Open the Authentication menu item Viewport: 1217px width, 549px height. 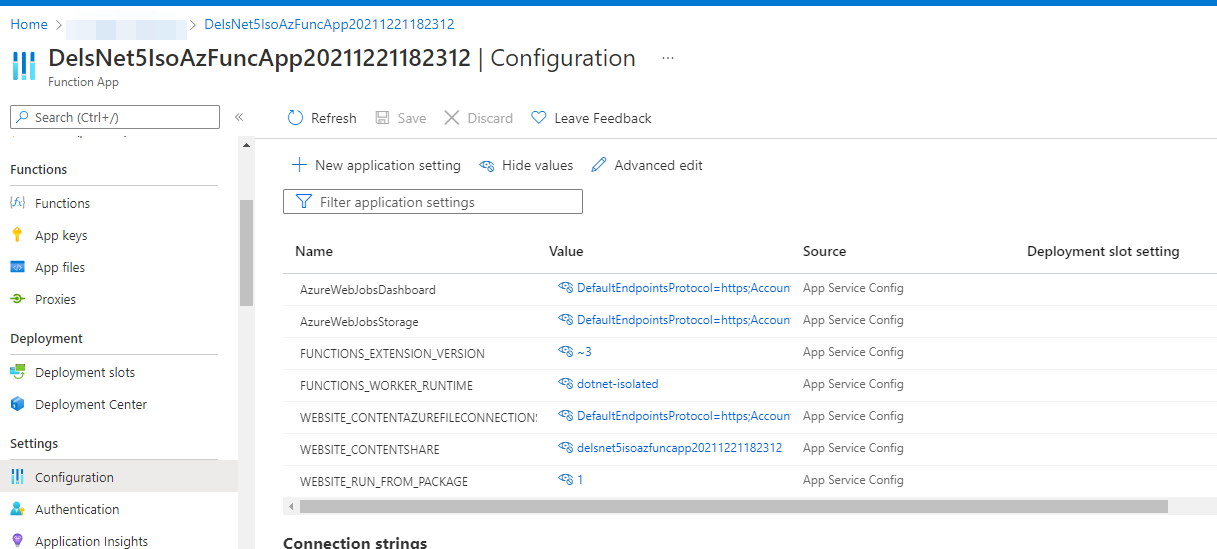(x=77, y=509)
